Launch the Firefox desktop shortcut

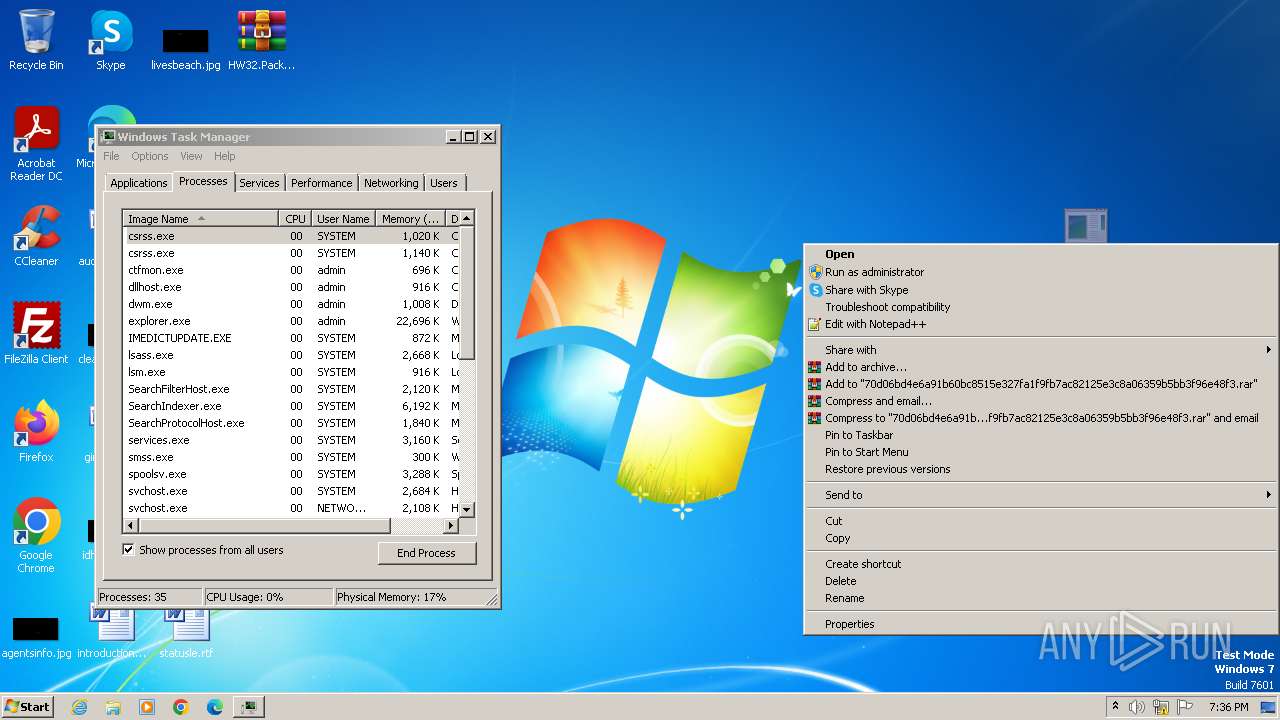point(36,431)
